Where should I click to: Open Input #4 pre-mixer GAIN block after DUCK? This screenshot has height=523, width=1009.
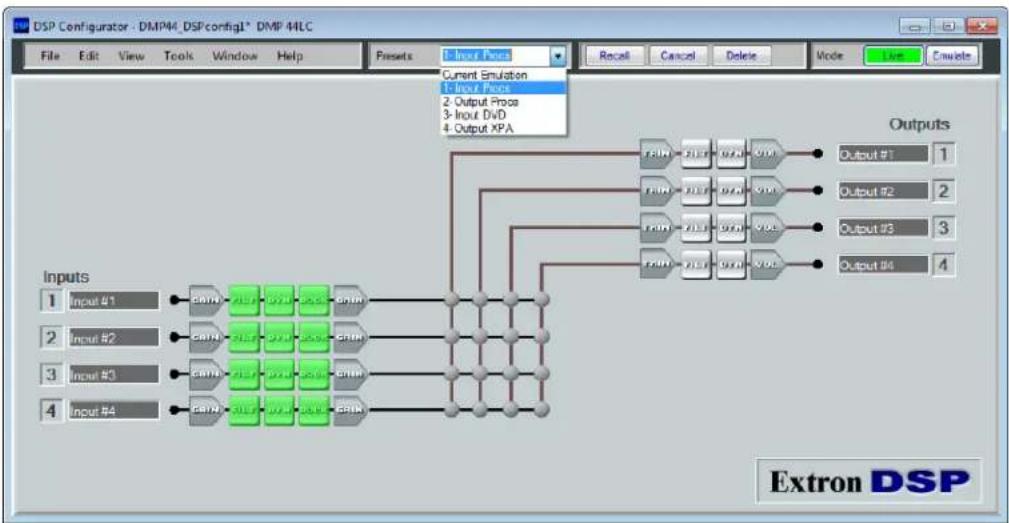point(351,410)
